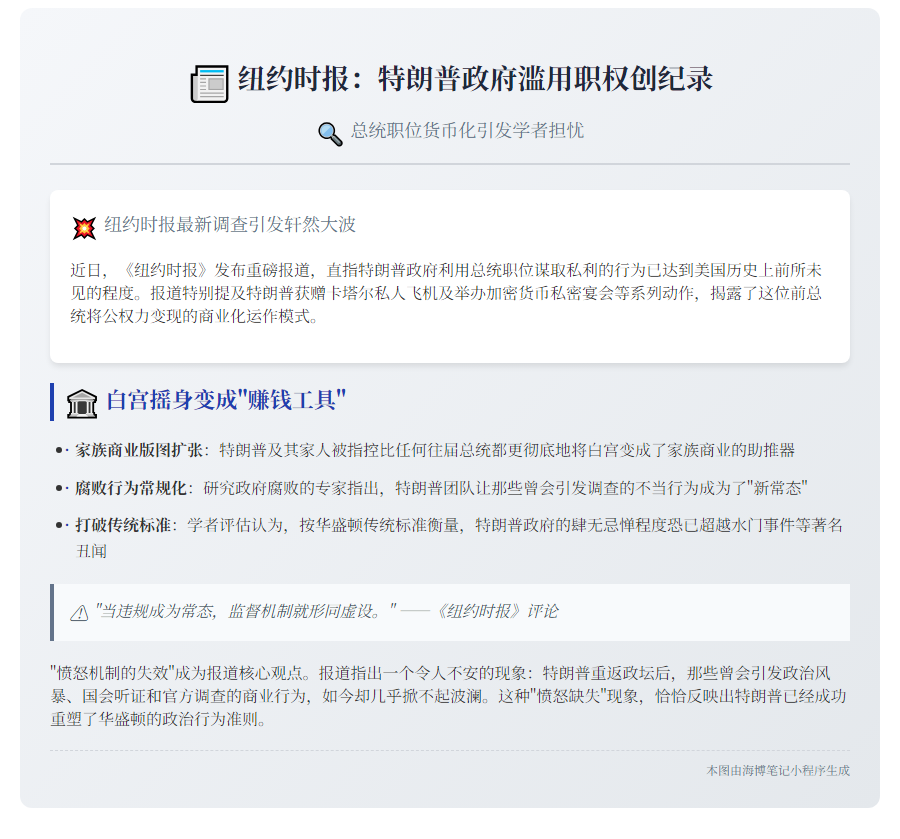Click the warning triangle icon in the quote block
900x839 pixels.
79,613
